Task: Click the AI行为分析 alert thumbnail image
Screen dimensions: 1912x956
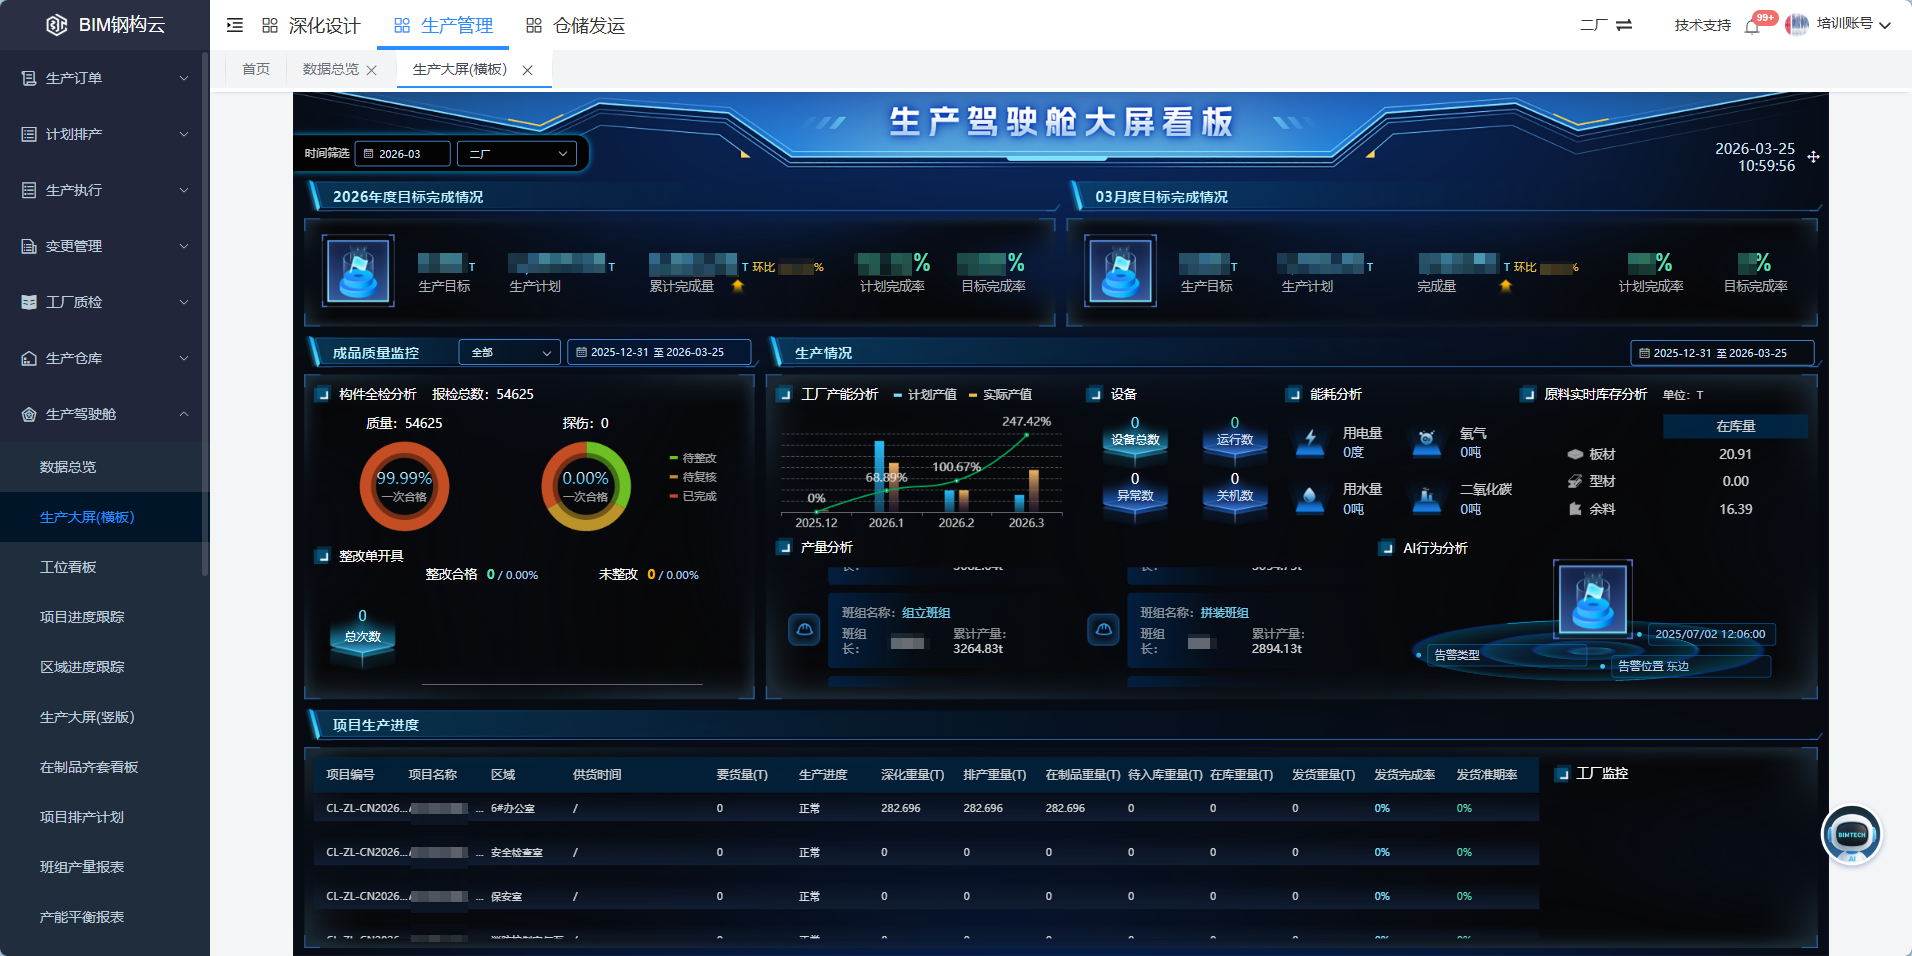Action: pyautogui.click(x=1593, y=599)
